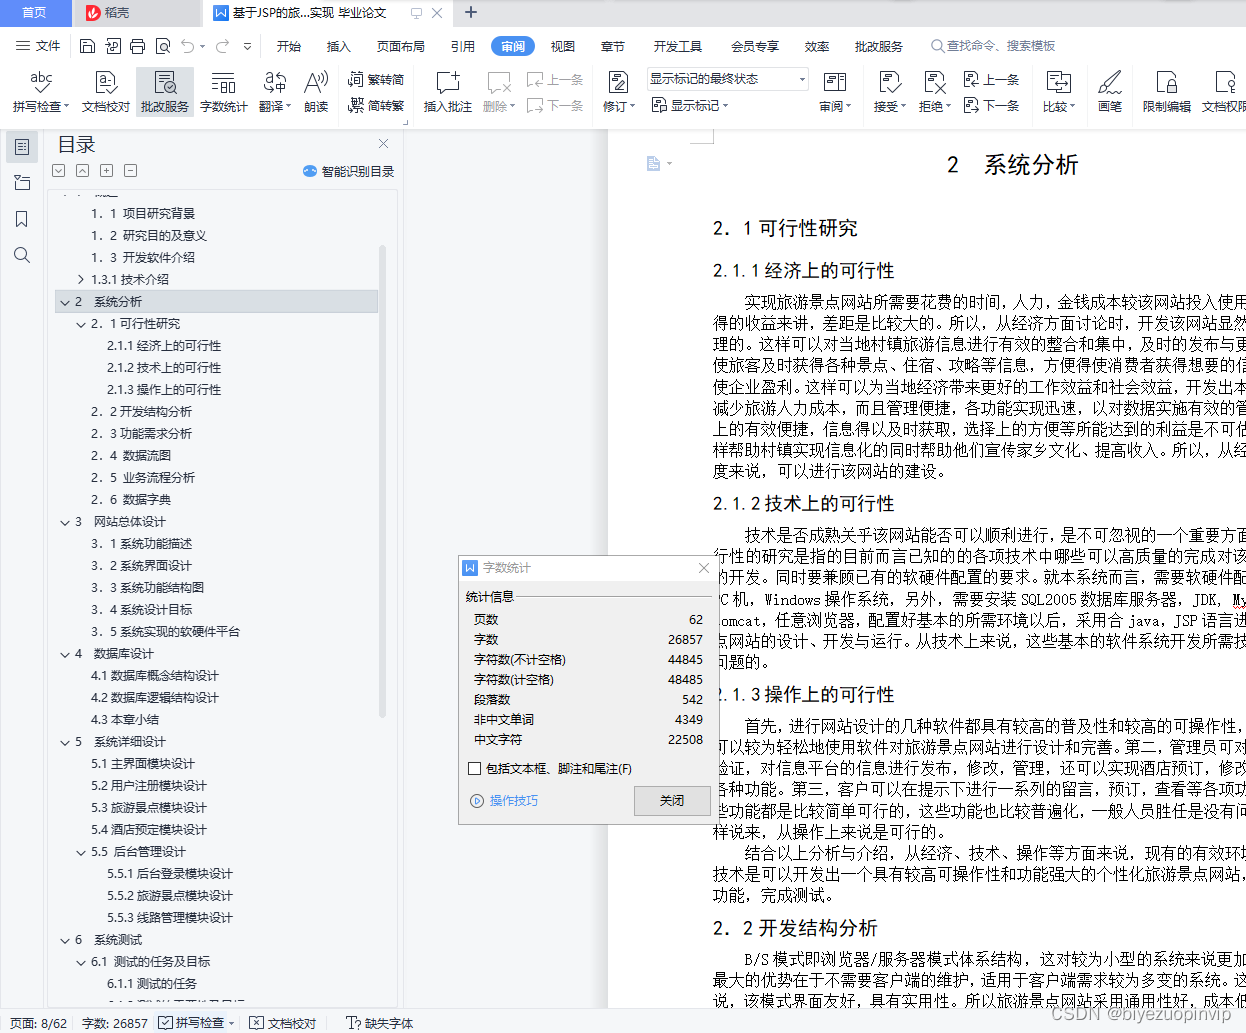Click the word count icon (字数统计)
This screenshot has height=1033, width=1246.
(223, 92)
